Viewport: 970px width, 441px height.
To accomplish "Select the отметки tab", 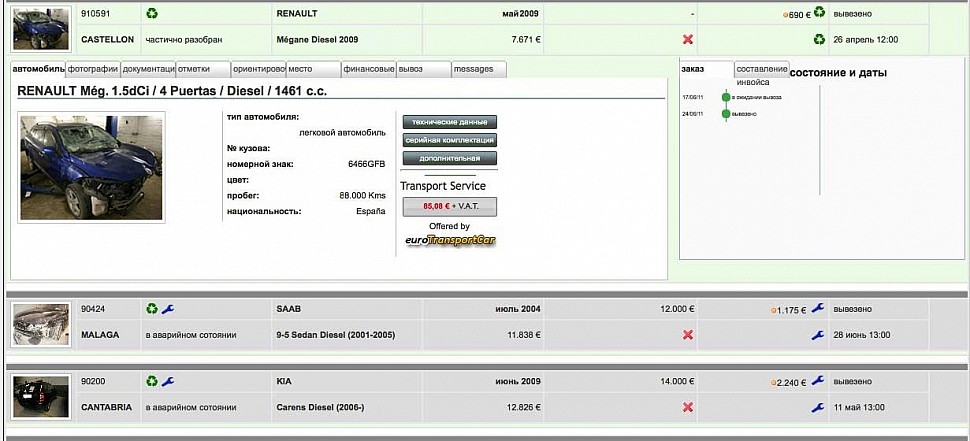I will click(204, 69).
